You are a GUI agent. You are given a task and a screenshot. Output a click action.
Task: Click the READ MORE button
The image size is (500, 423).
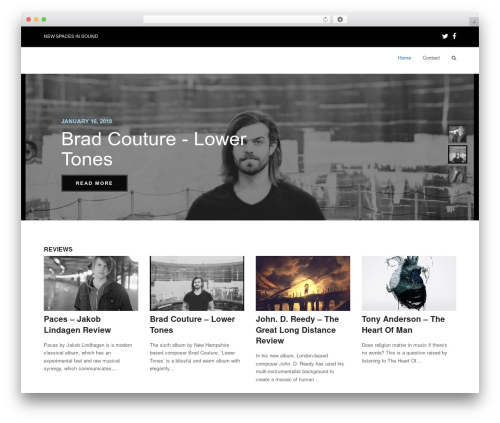pyautogui.click(x=94, y=183)
